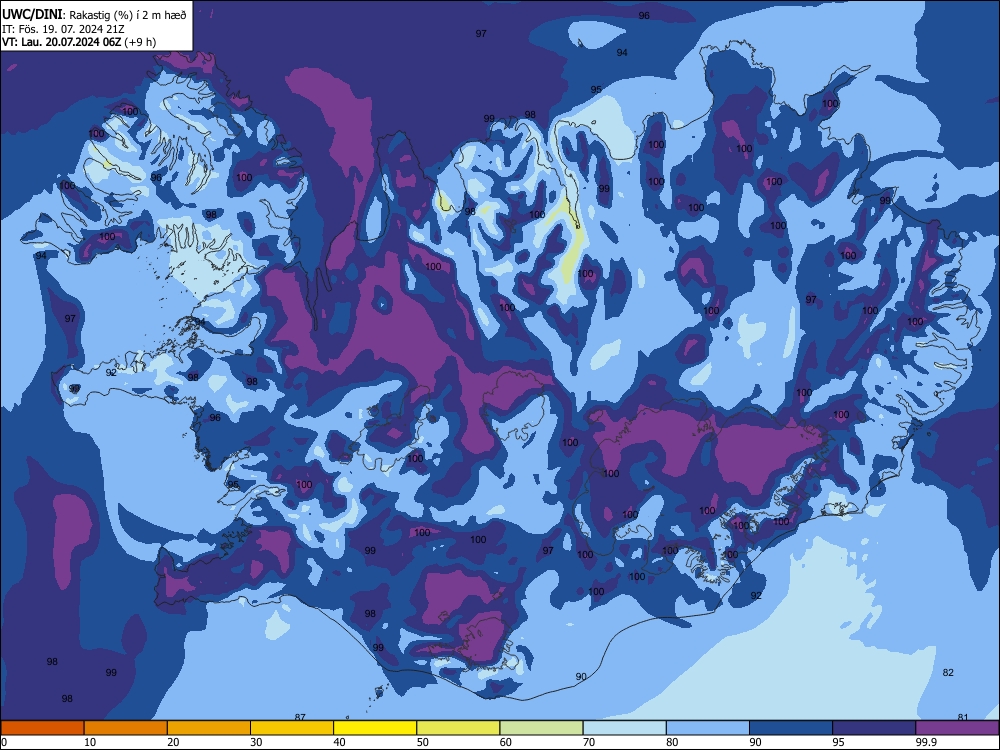Click the legend scale label '50'

pos(423,742)
